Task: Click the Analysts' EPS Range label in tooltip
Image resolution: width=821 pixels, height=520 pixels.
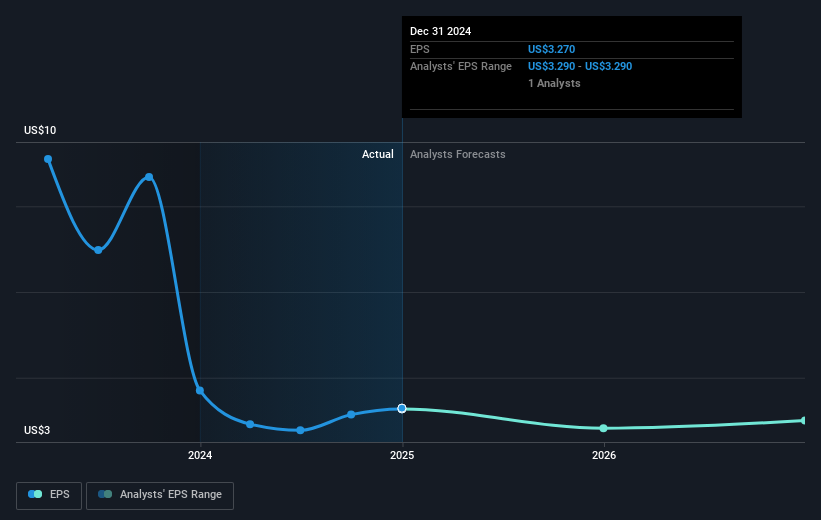Action: [461, 67]
